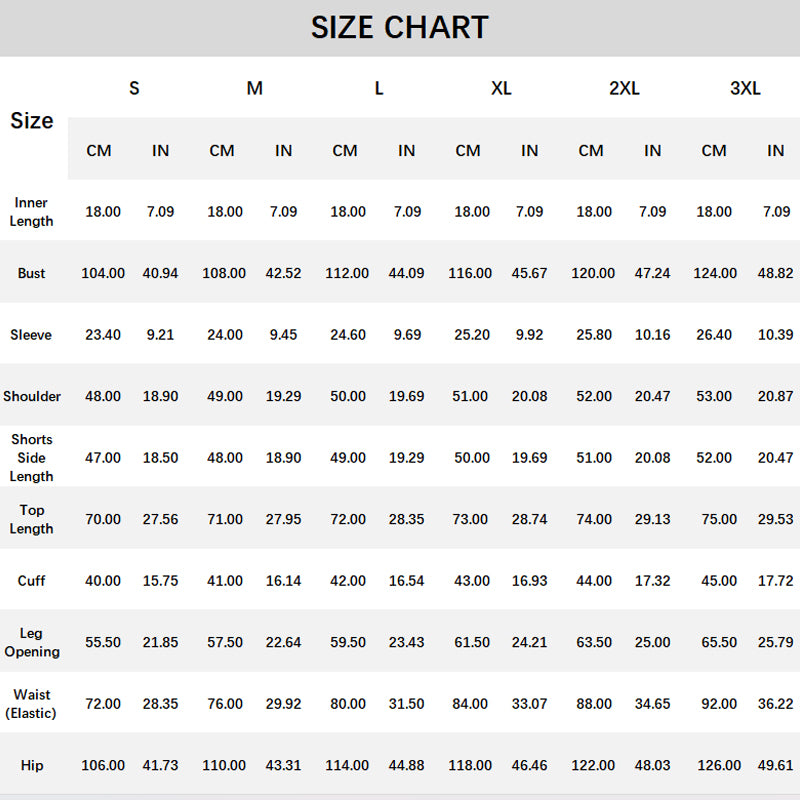Click the Shoulder row label
Viewport: 800px width, 800px height.
(32, 396)
